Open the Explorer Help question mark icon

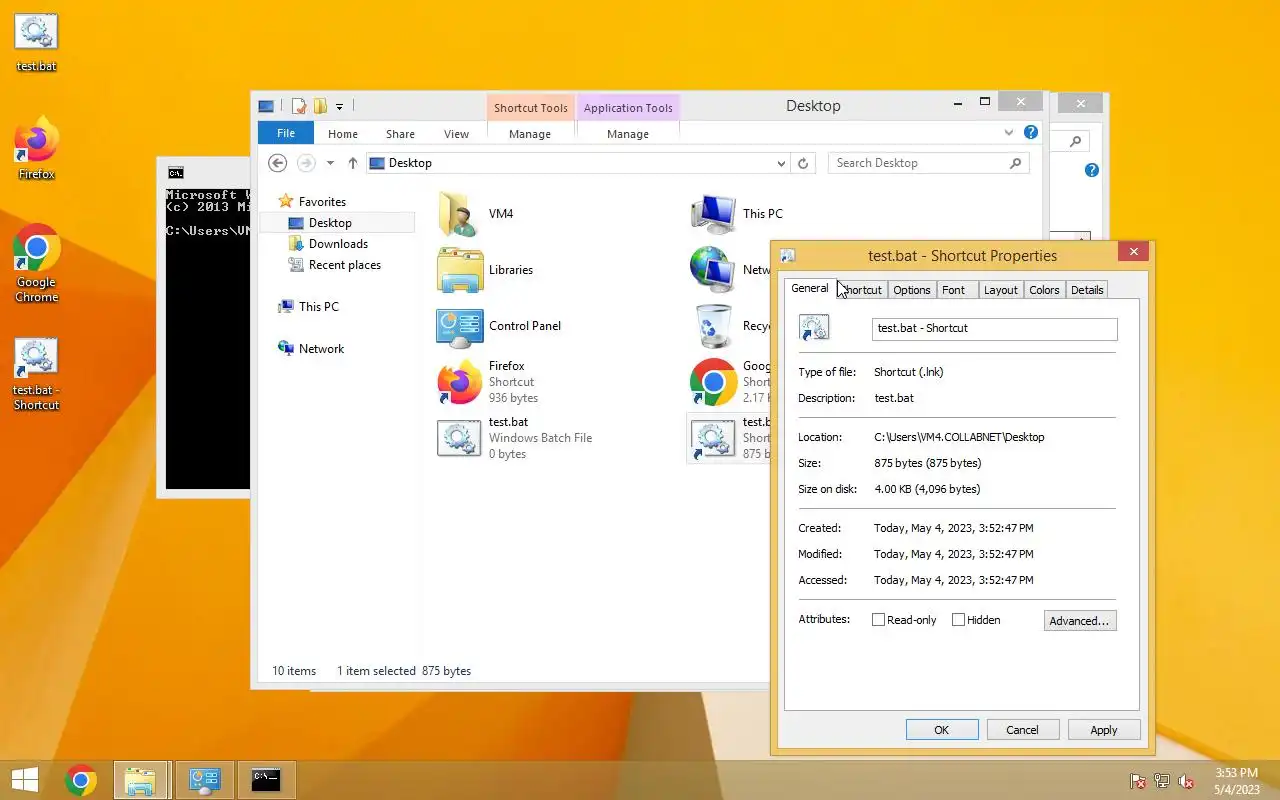pyautogui.click(x=1031, y=132)
